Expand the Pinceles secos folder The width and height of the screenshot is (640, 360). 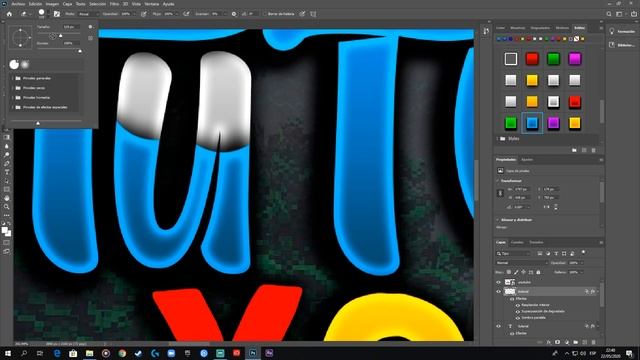13,88
